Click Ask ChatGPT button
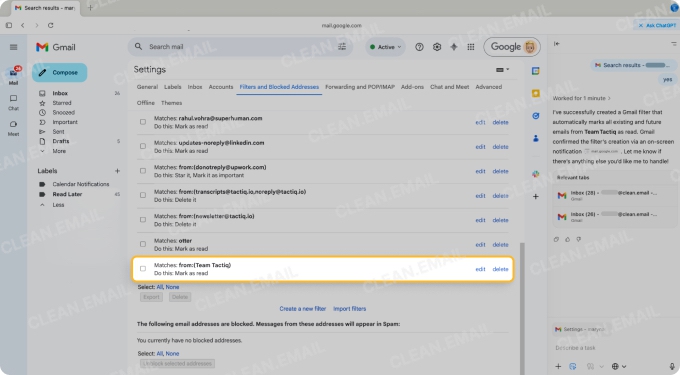 657,25
